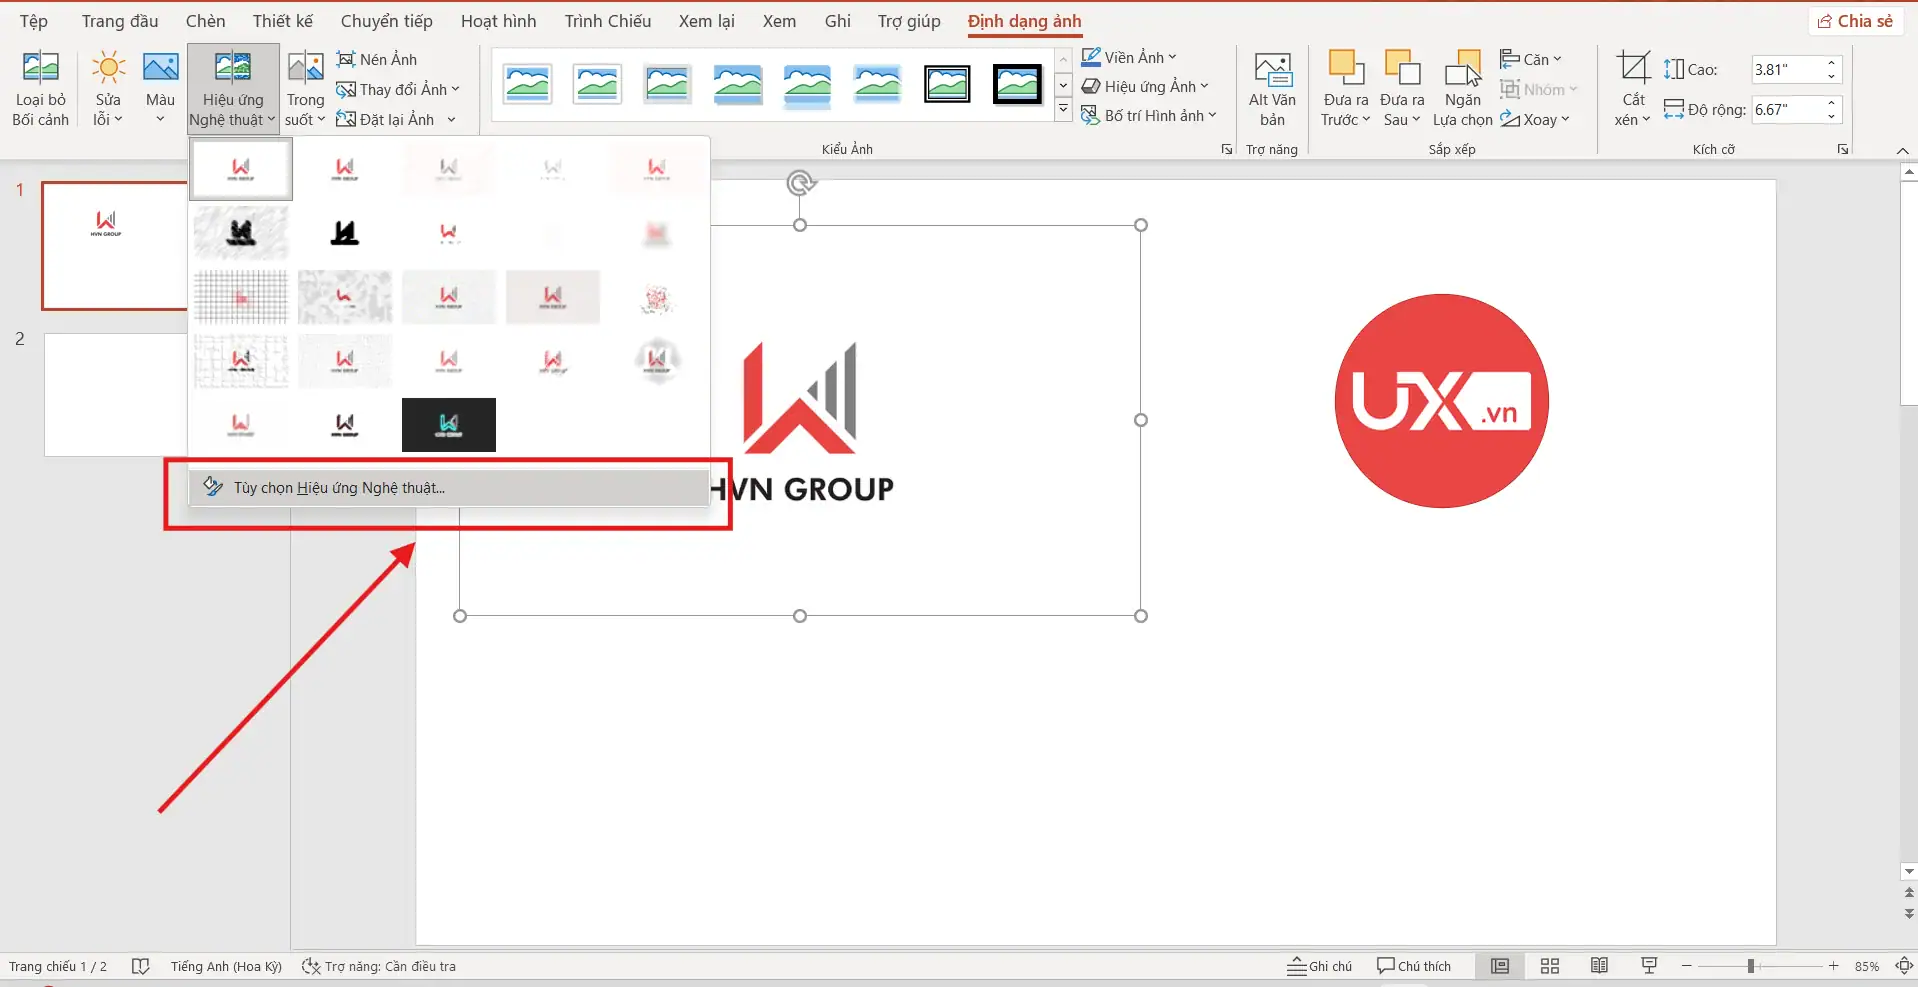
Task: Click the Chia sẻ share button
Action: point(1855,21)
